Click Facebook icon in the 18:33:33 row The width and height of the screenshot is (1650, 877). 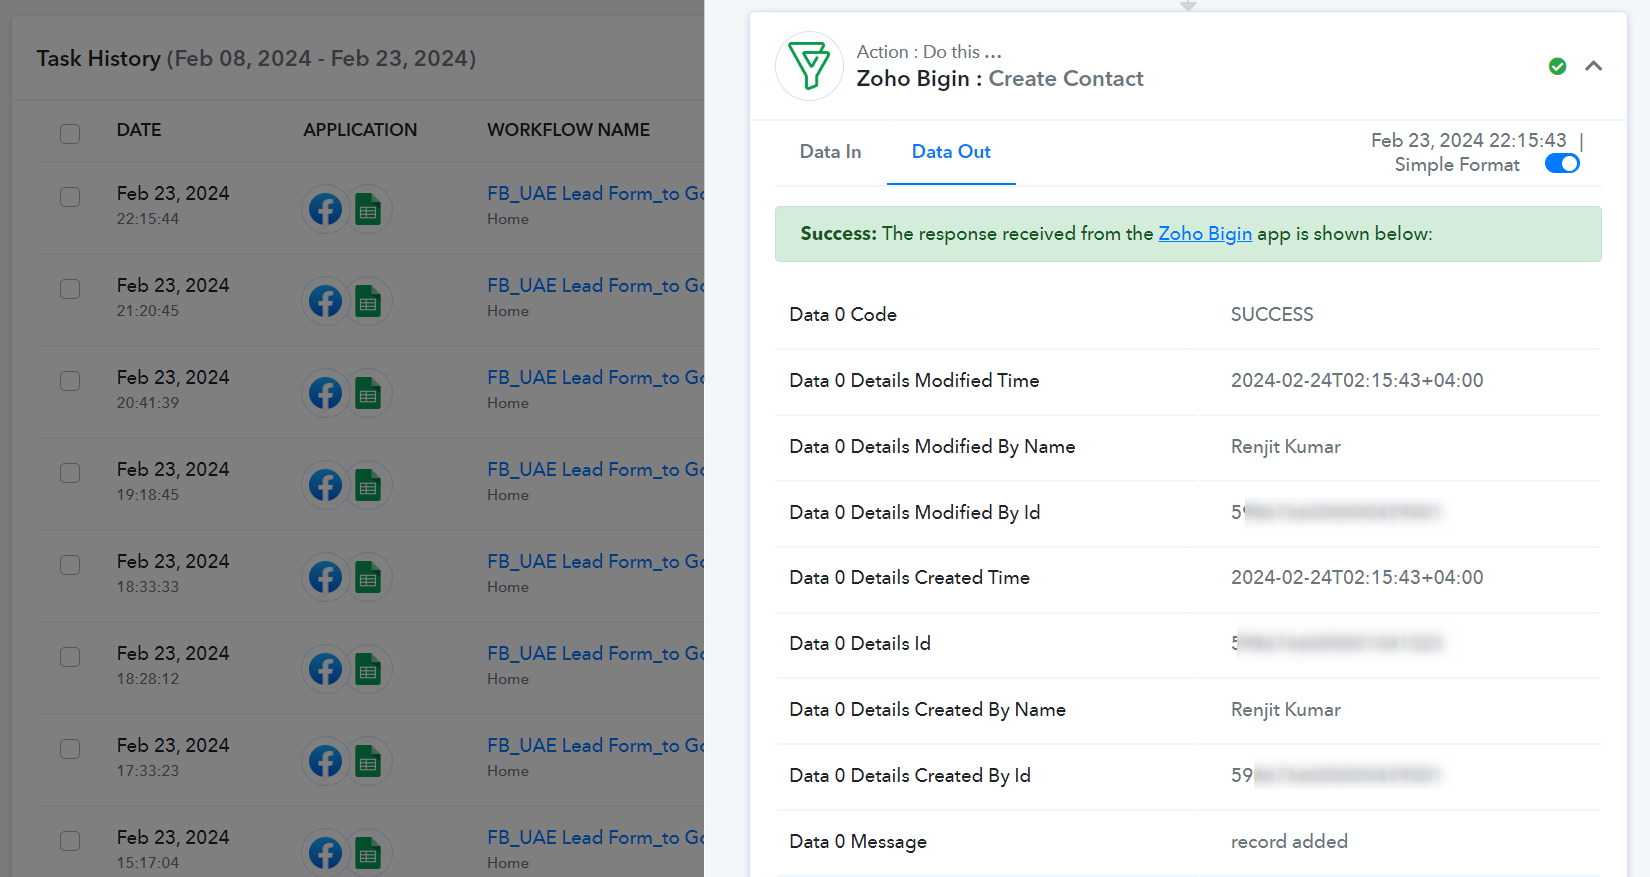point(325,578)
